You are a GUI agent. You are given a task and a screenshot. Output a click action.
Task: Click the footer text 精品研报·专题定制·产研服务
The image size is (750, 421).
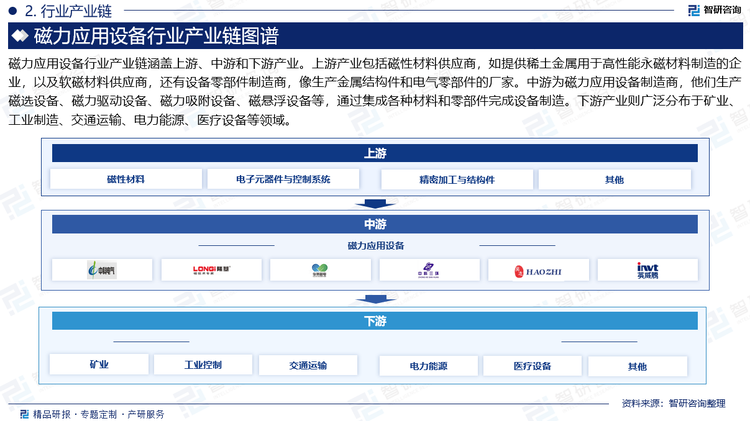99,414
